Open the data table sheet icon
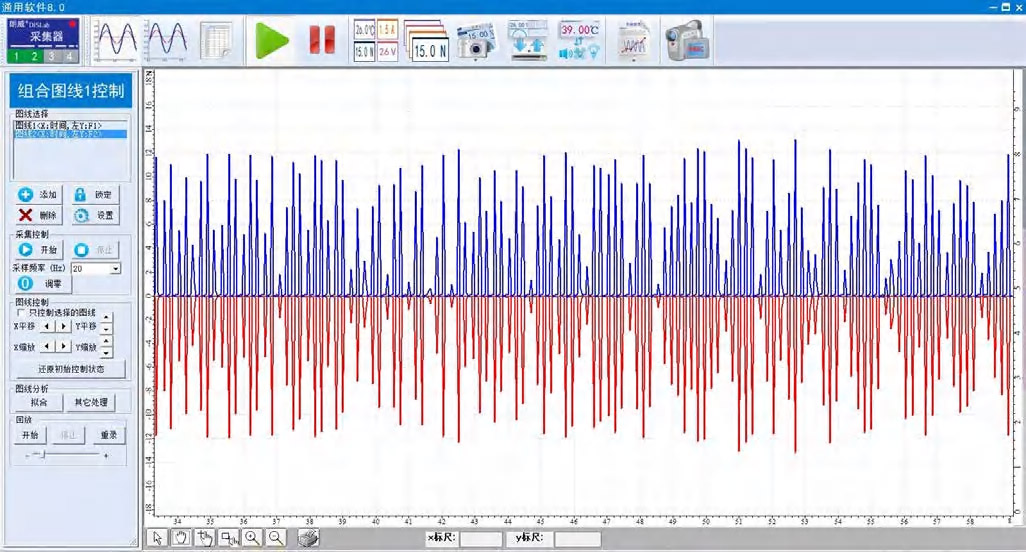Image resolution: width=1026 pixels, height=552 pixels. point(216,40)
